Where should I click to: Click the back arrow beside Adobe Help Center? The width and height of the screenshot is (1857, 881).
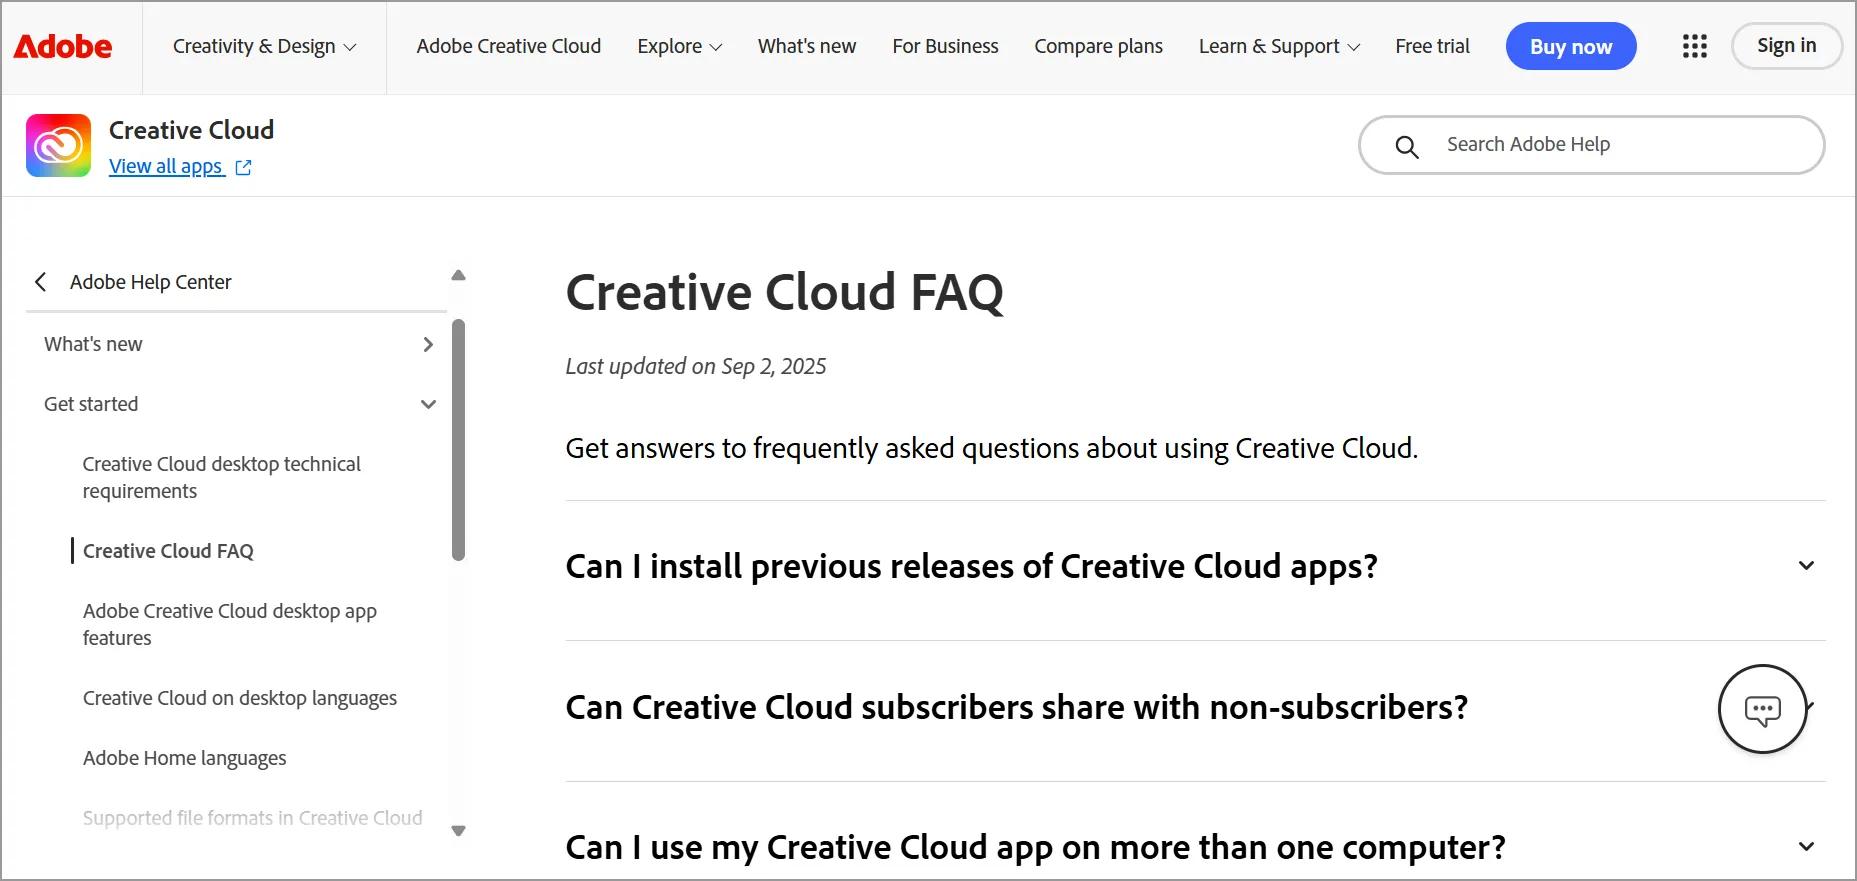tap(41, 282)
